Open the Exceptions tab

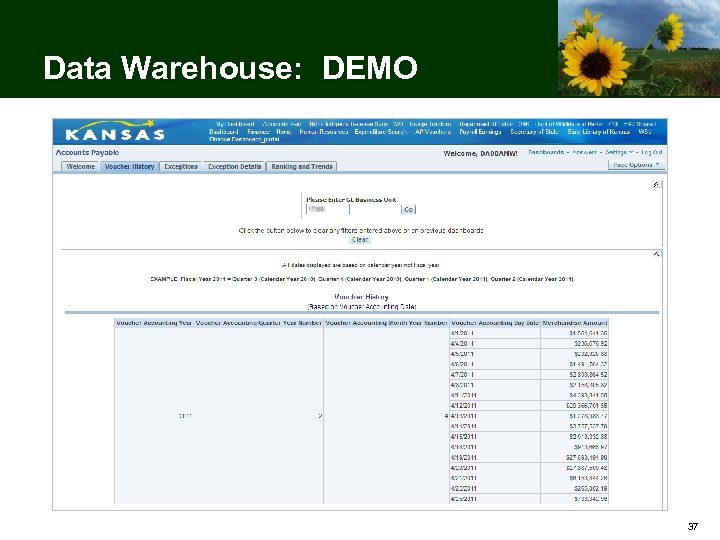[x=181, y=167]
